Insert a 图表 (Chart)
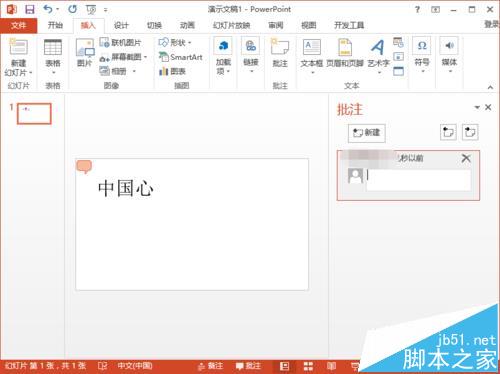500x374 pixels. pos(172,71)
